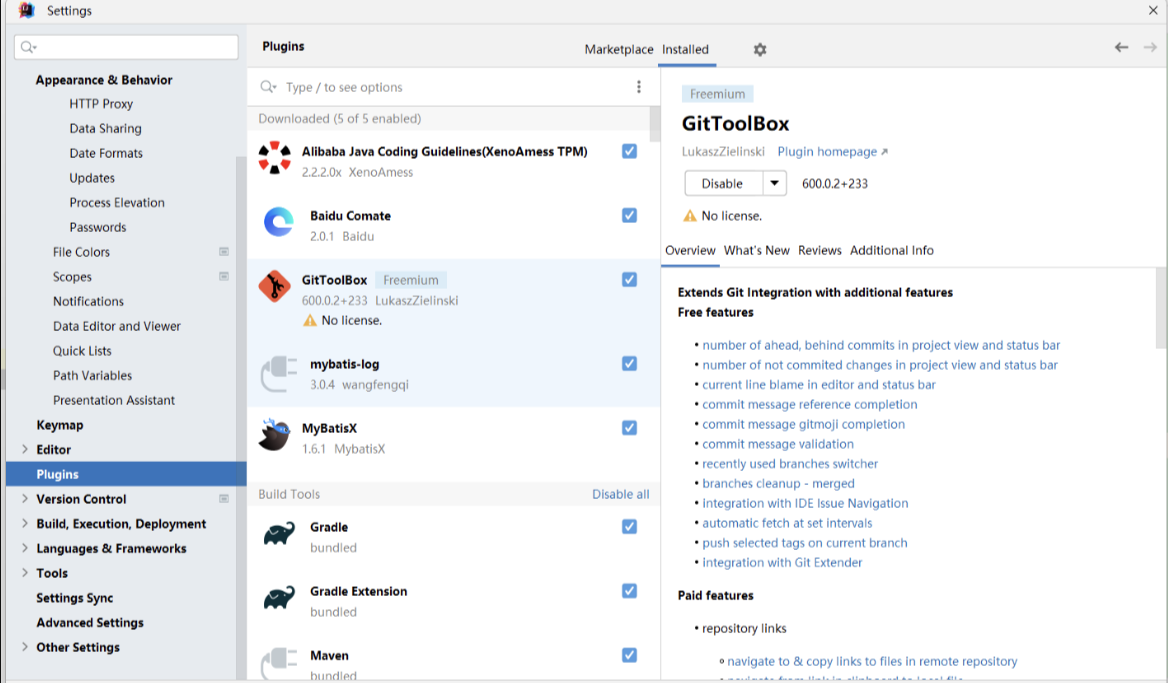Viewport: 1168px width, 683px height.
Task: Click the Gradle elephant icon
Action: pos(278,535)
